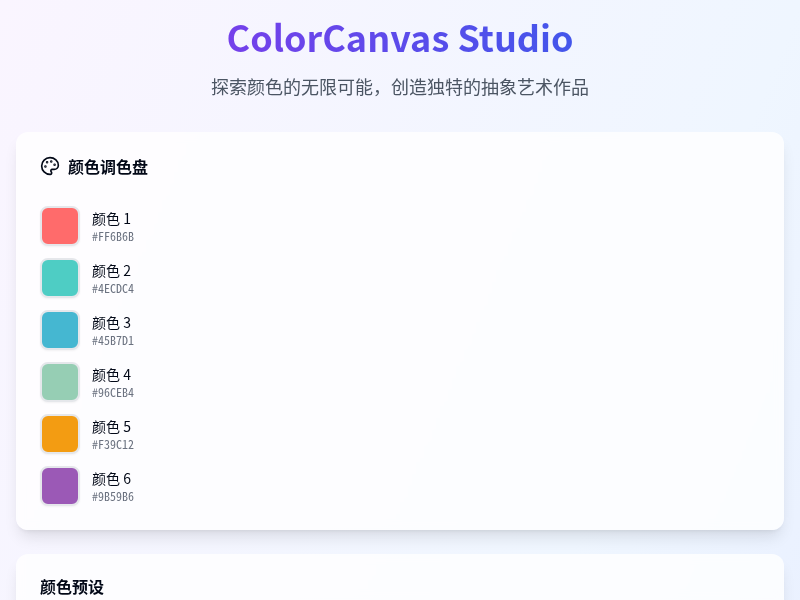Open the orange 颜色 5 color swatch
Image resolution: width=800 pixels, height=600 pixels.
click(x=60, y=434)
